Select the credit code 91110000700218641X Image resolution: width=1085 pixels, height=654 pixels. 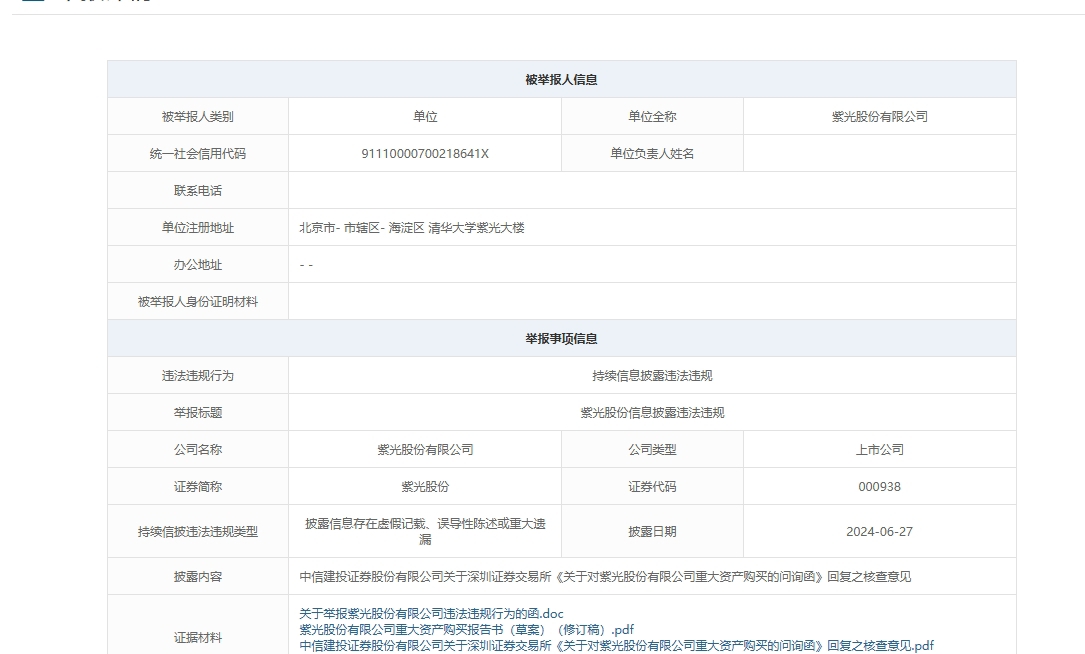pyautogui.click(x=425, y=154)
